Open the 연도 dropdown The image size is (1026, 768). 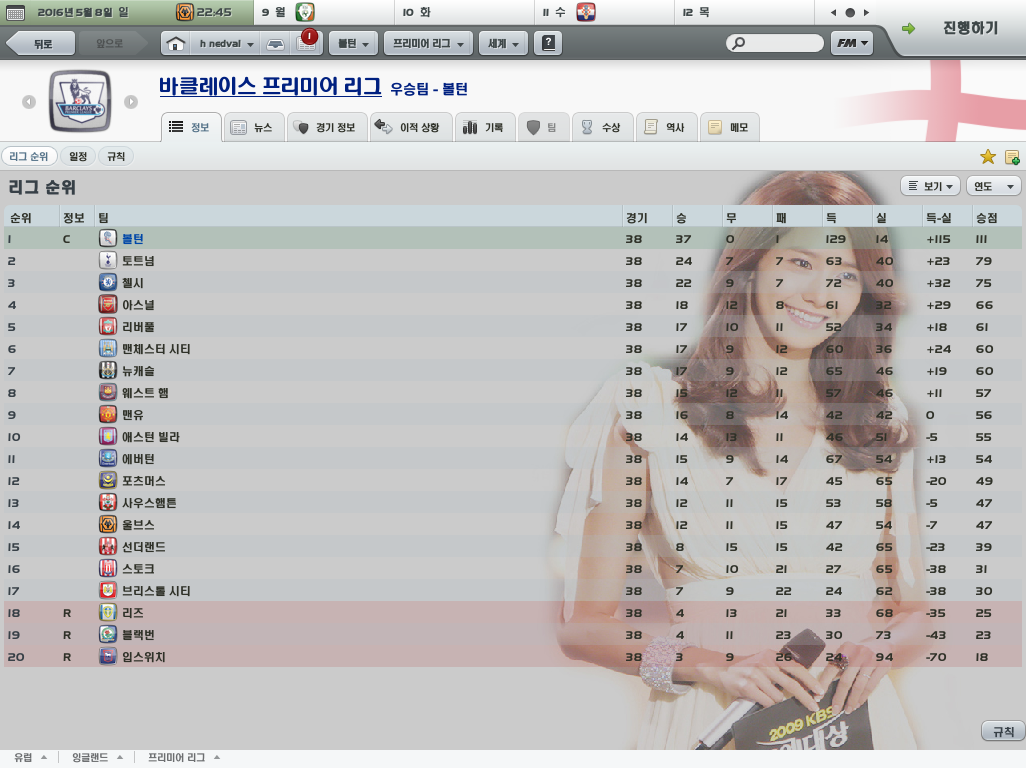click(x=993, y=186)
